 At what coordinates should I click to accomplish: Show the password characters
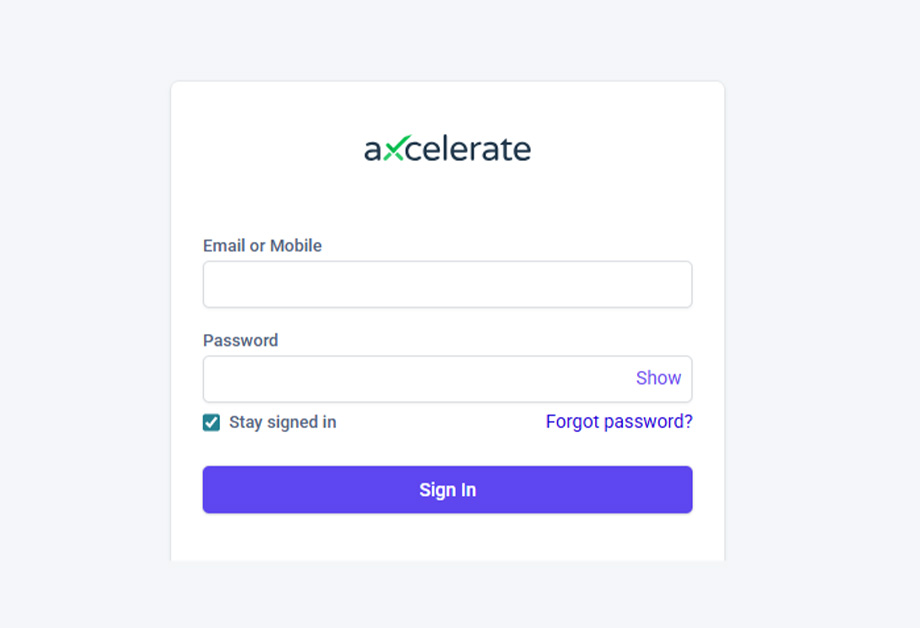[x=658, y=378]
